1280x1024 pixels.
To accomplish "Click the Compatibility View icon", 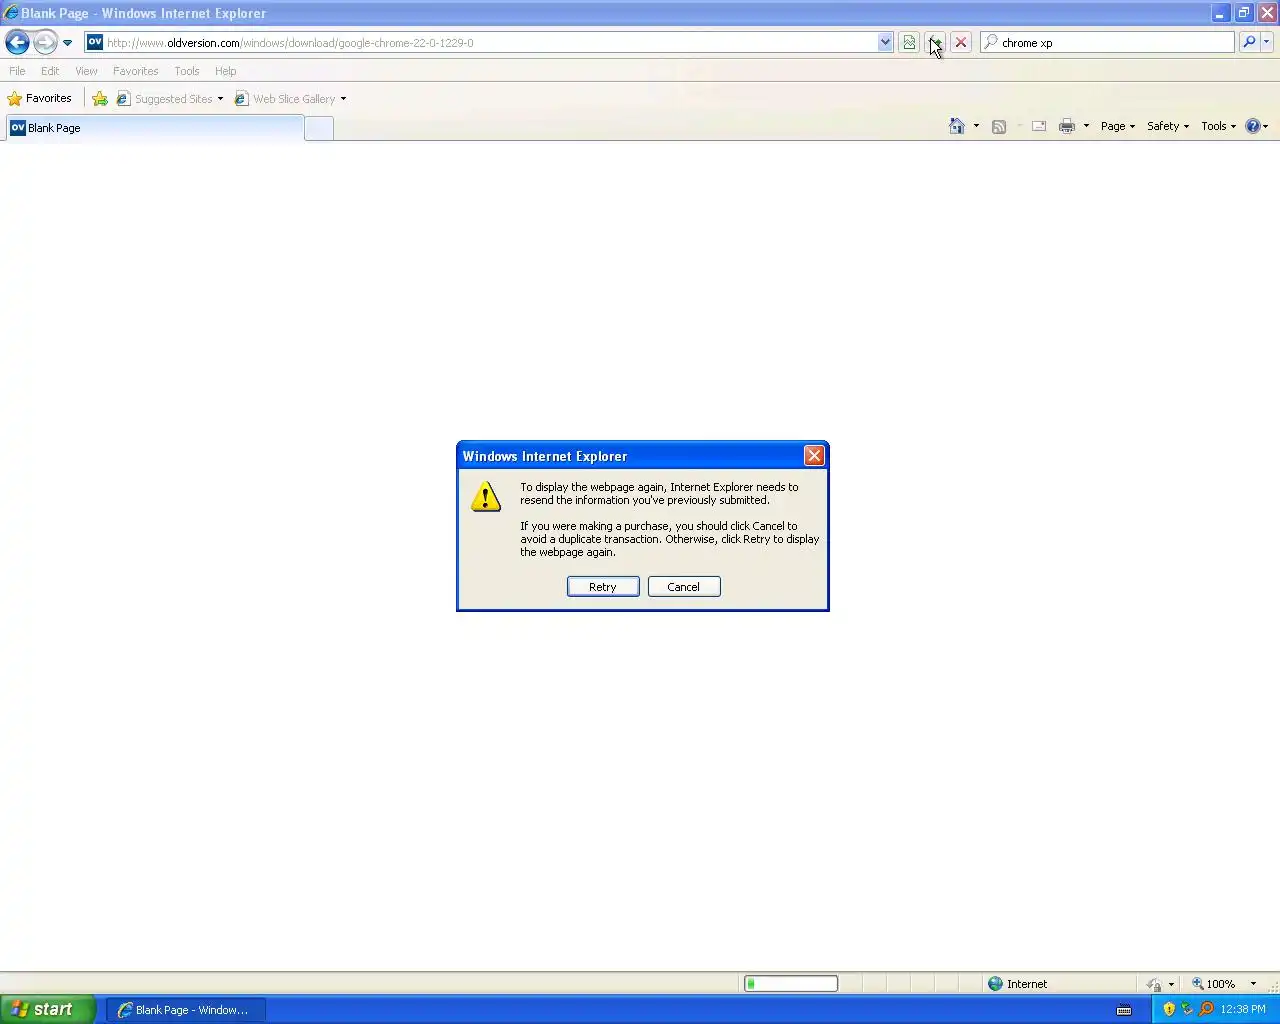I will [909, 43].
